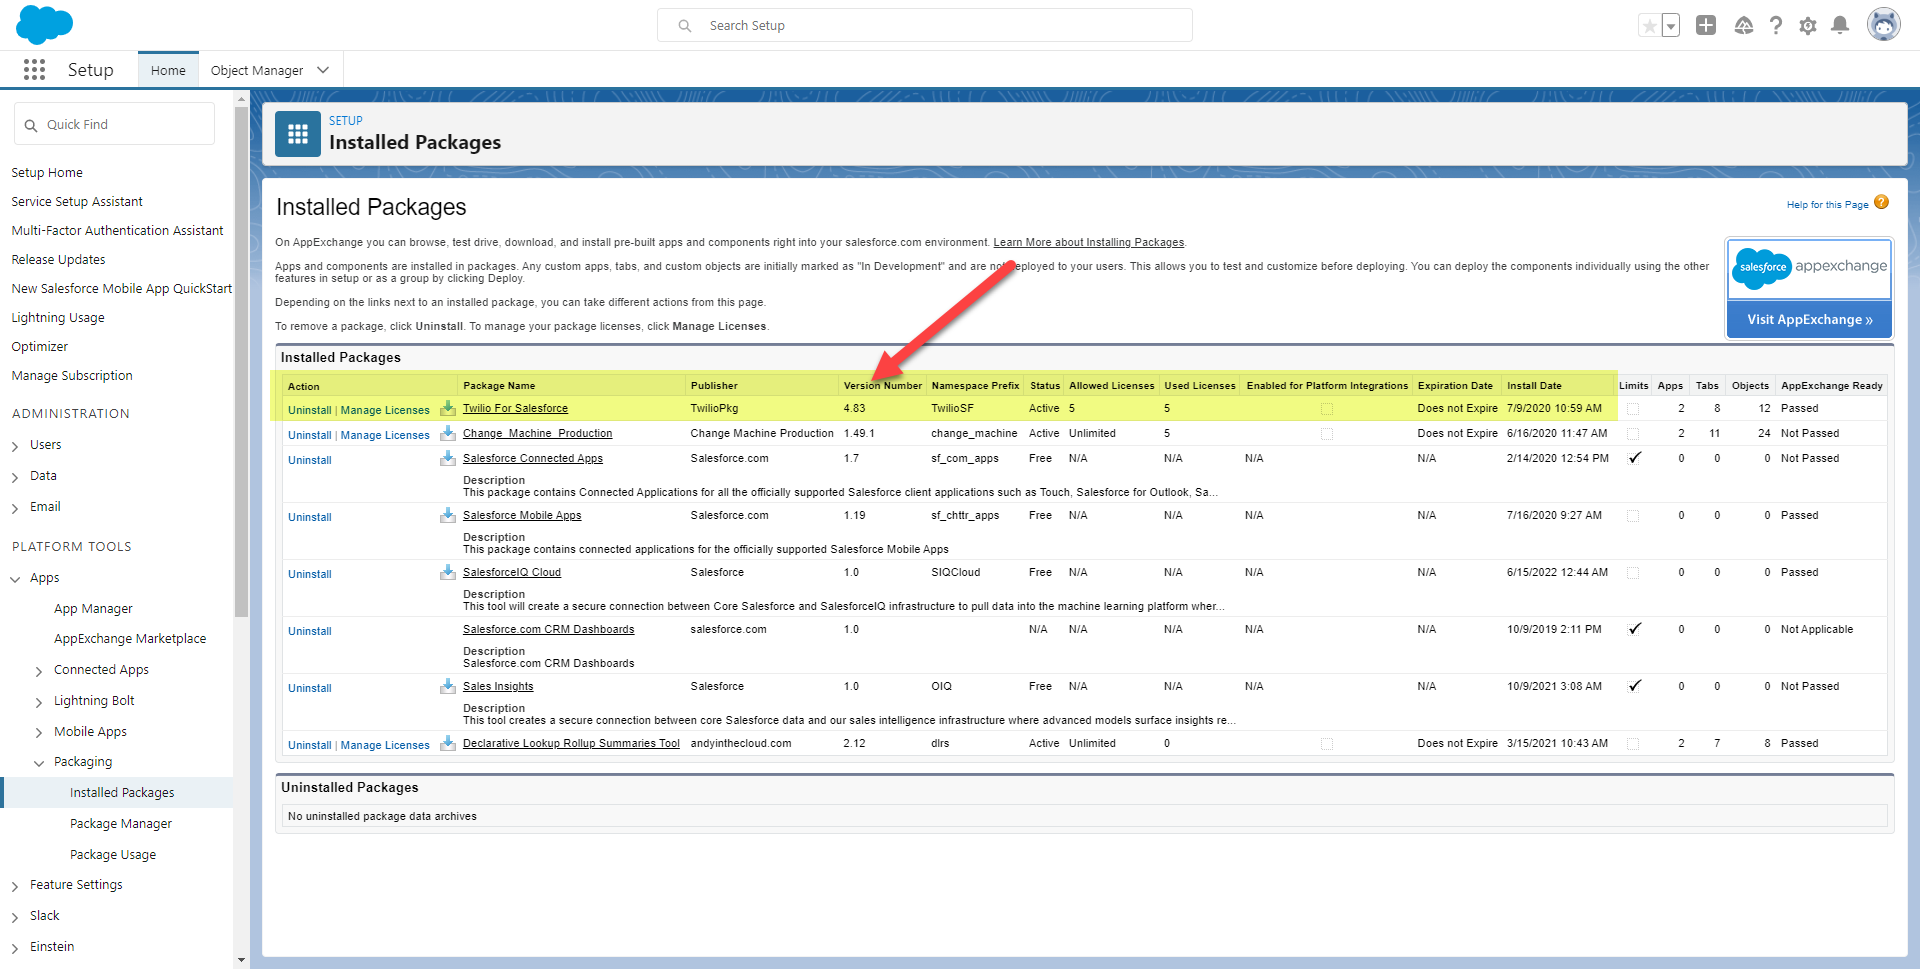1920x969 pixels.
Task: Click the Salesforce cloud logo
Action: click(x=44, y=24)
